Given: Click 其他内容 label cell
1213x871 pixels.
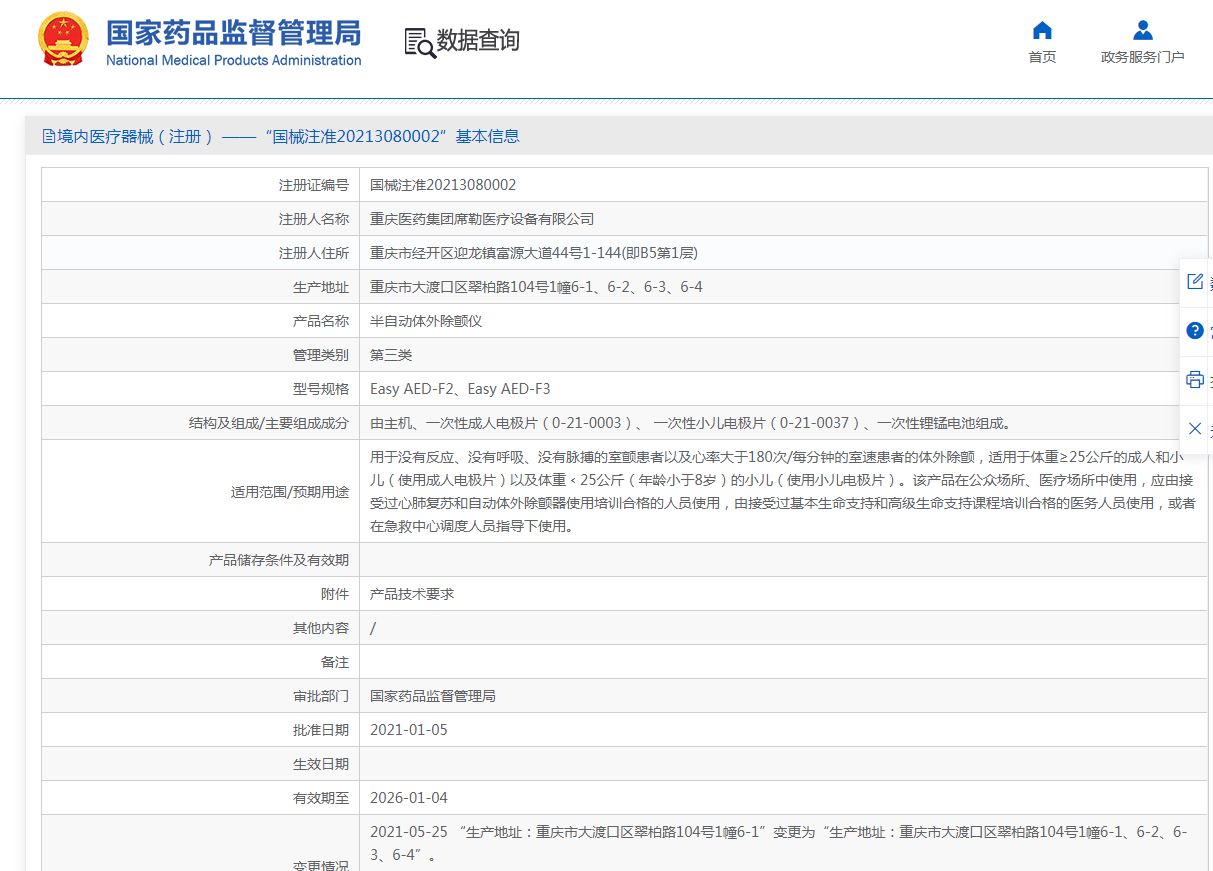Looking at the screenshot, I should click(x=200, y=628).
